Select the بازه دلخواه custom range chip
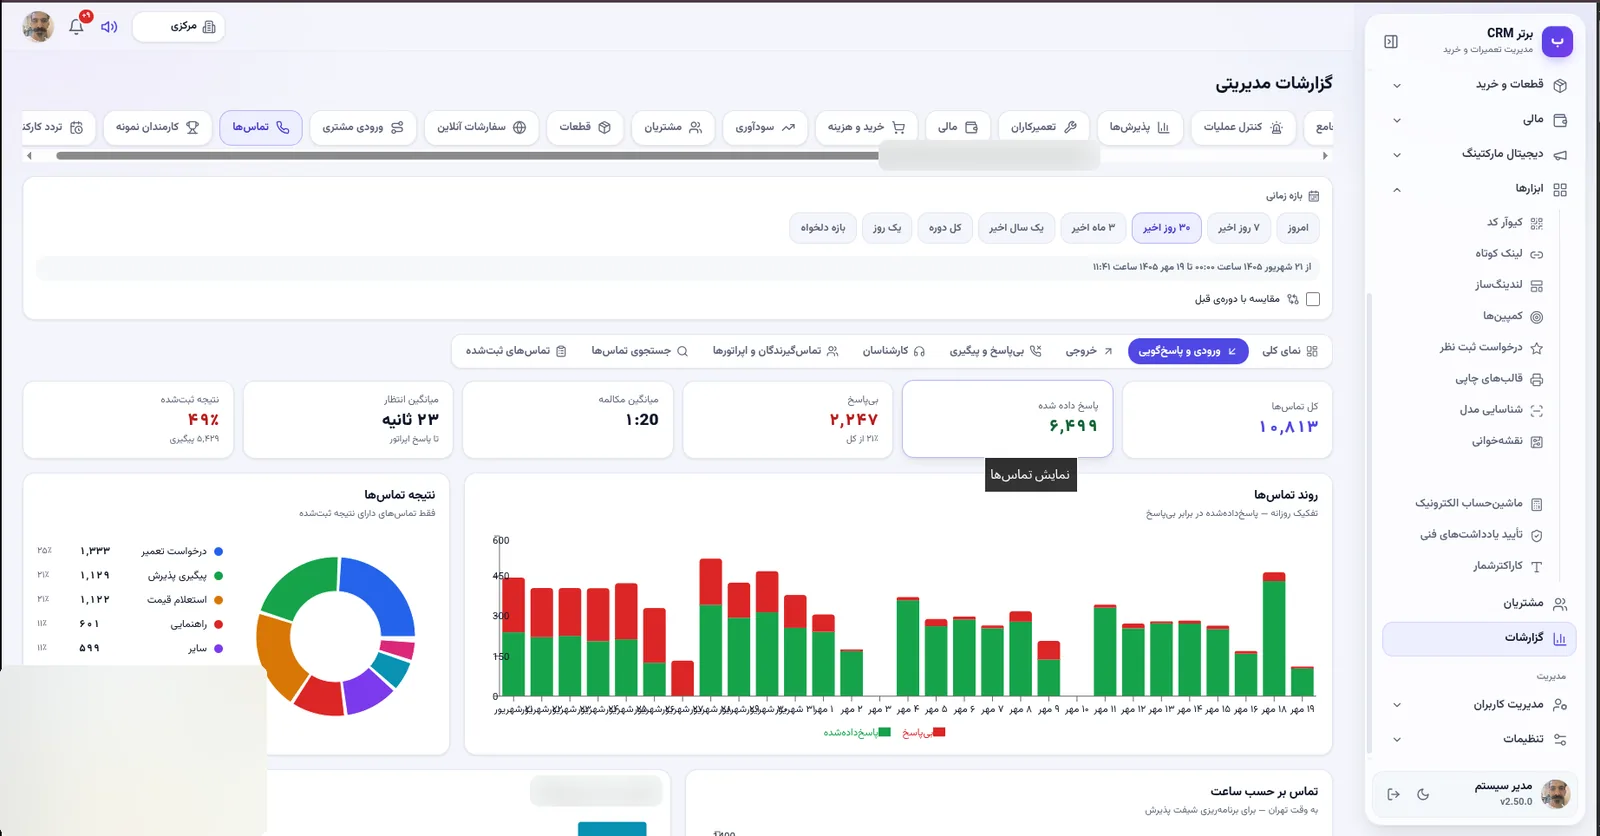Screen dimensions: 1600x836 823,228
